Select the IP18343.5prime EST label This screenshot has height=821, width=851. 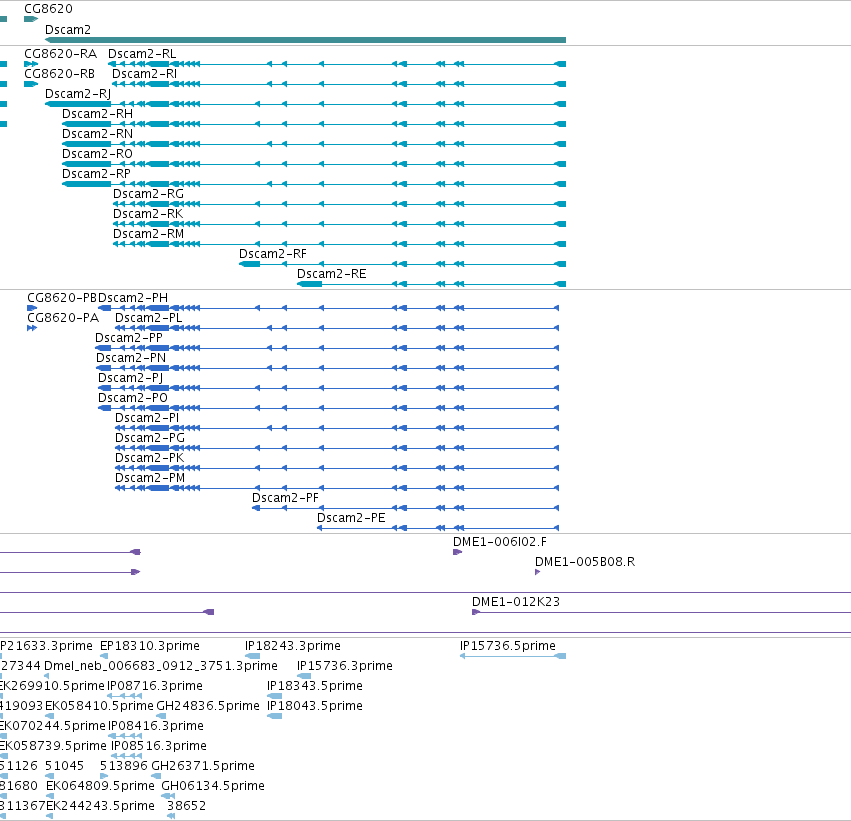[315, 686]
